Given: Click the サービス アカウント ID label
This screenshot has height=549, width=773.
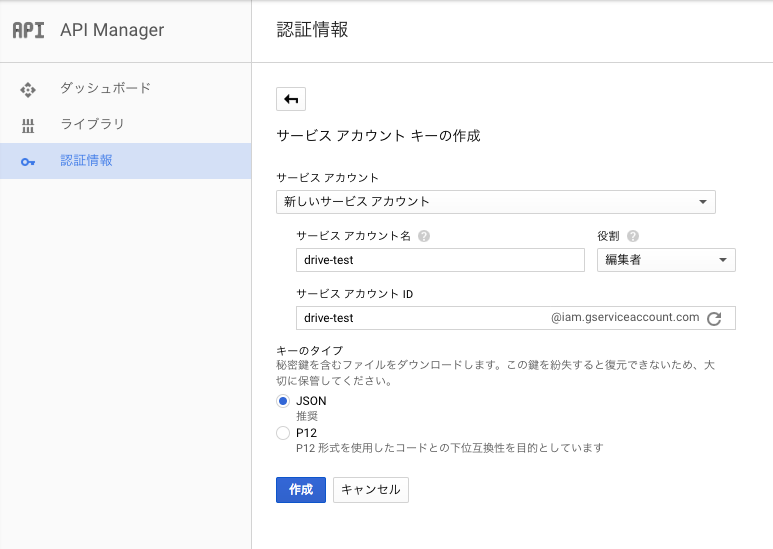Looking at the screenshot, I should click(x=354, y=294).
